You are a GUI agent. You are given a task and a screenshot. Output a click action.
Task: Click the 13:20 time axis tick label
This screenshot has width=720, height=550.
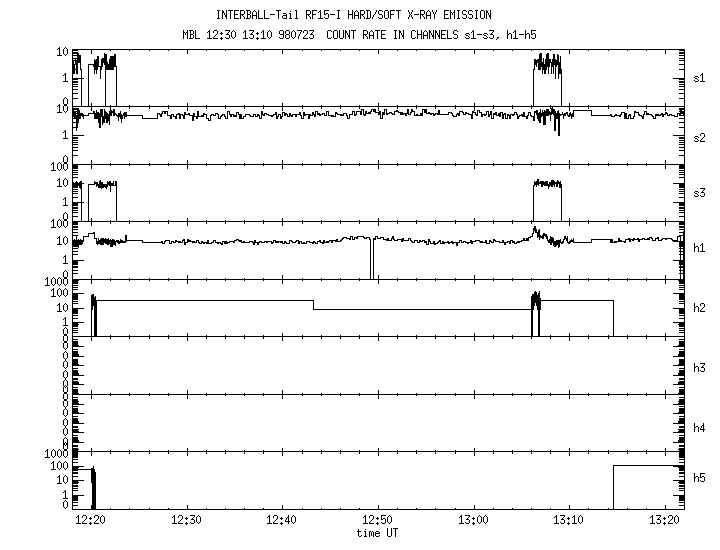tap(663, 521)
